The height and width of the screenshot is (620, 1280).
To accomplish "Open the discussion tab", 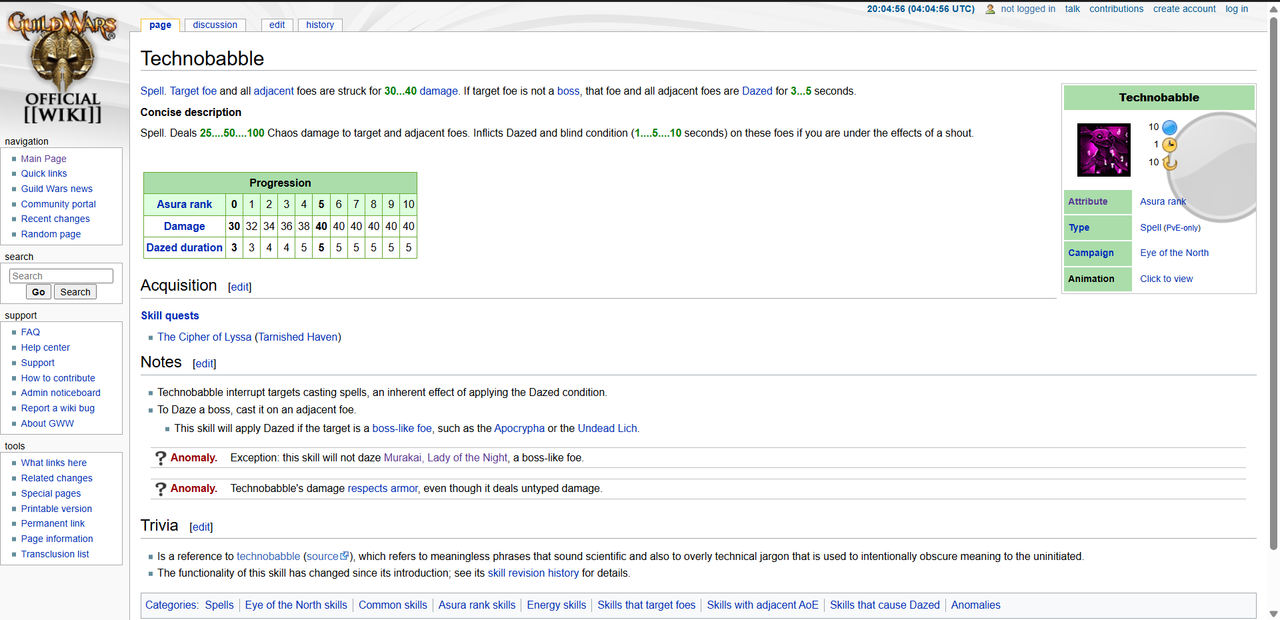I will [215, 25].
